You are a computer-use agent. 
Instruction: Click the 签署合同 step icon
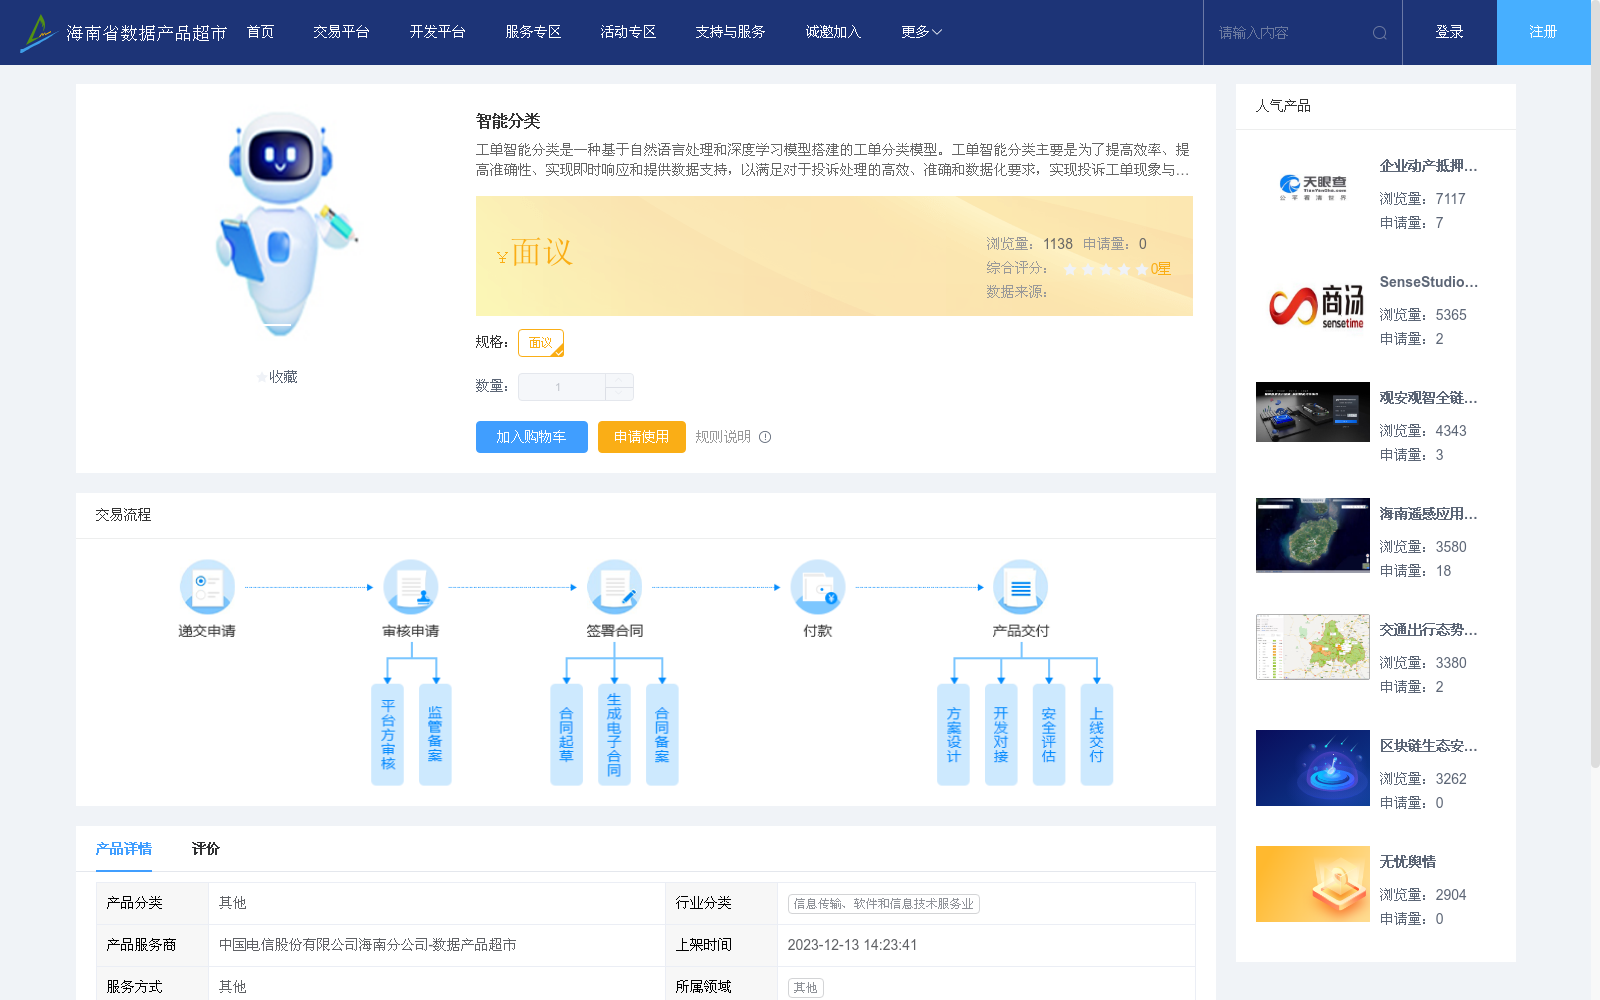pyautogui.click(x=614, y=586)
